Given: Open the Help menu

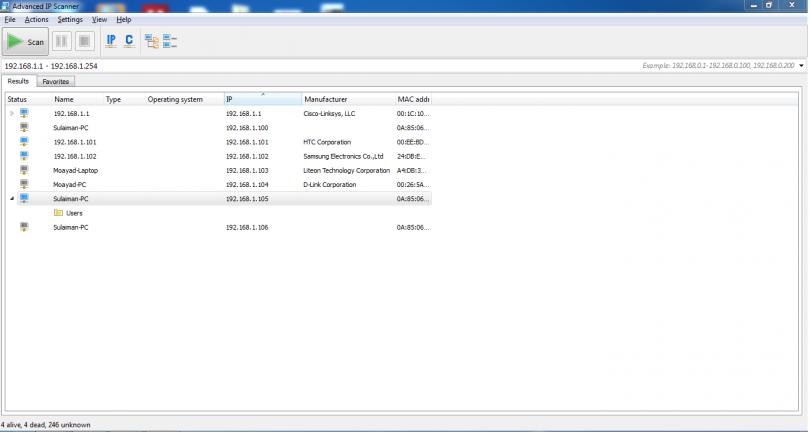Looking at the screenshot, I should 124,20.
